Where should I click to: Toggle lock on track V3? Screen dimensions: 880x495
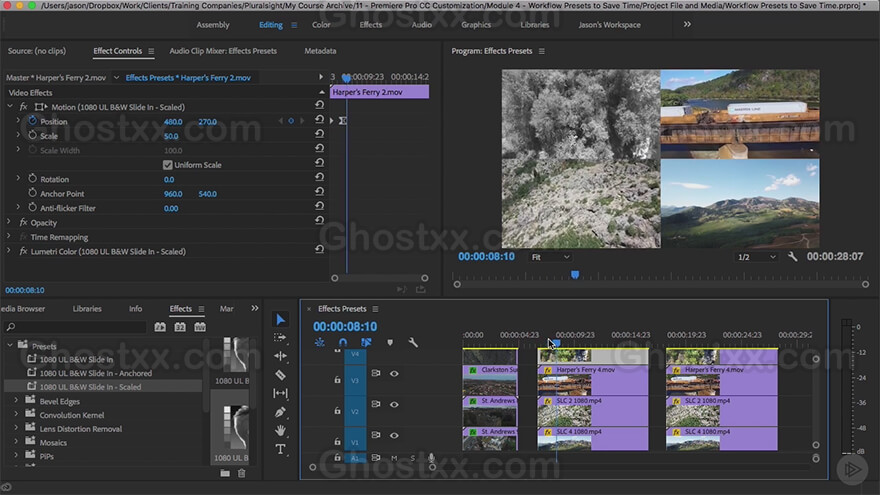pyautogui.click(x=337, y=380)
